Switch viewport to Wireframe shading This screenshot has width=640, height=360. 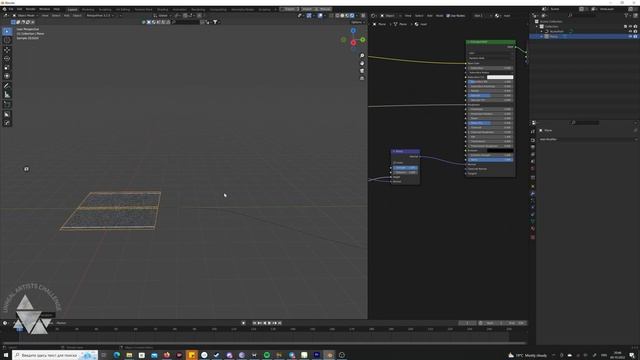(x=337, y=16)
